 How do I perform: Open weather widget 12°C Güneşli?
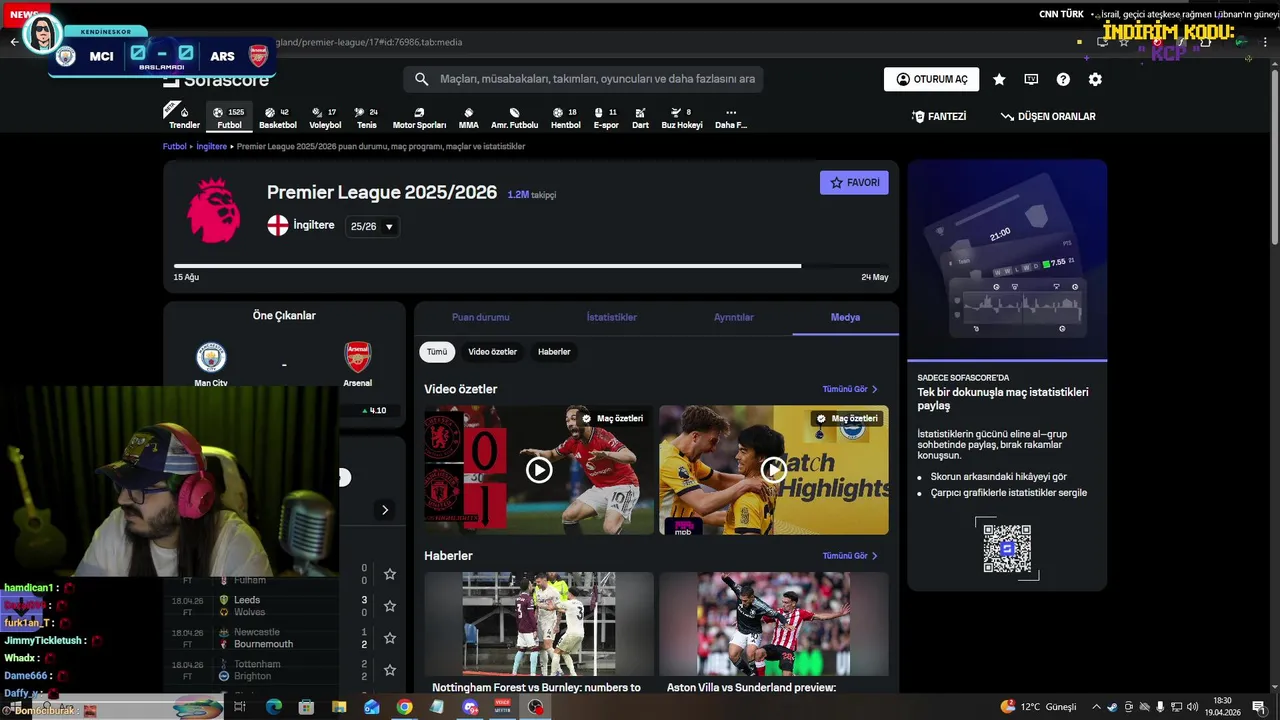tap(1038, 707)
